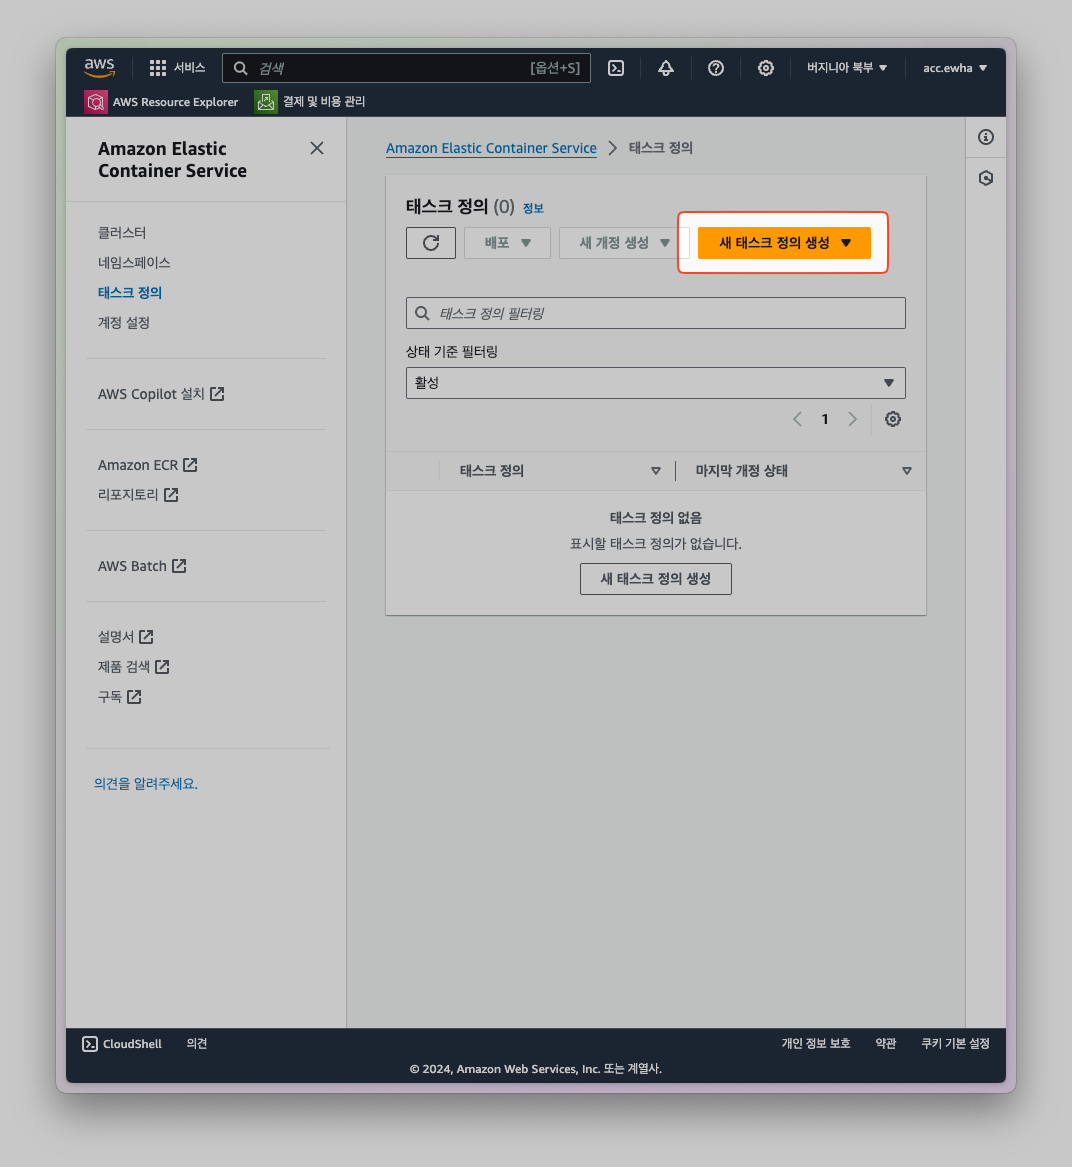This screenshot has width=1072, height=1167.
Task: Open the info panel icon on right
Action: tap(986, 137)
